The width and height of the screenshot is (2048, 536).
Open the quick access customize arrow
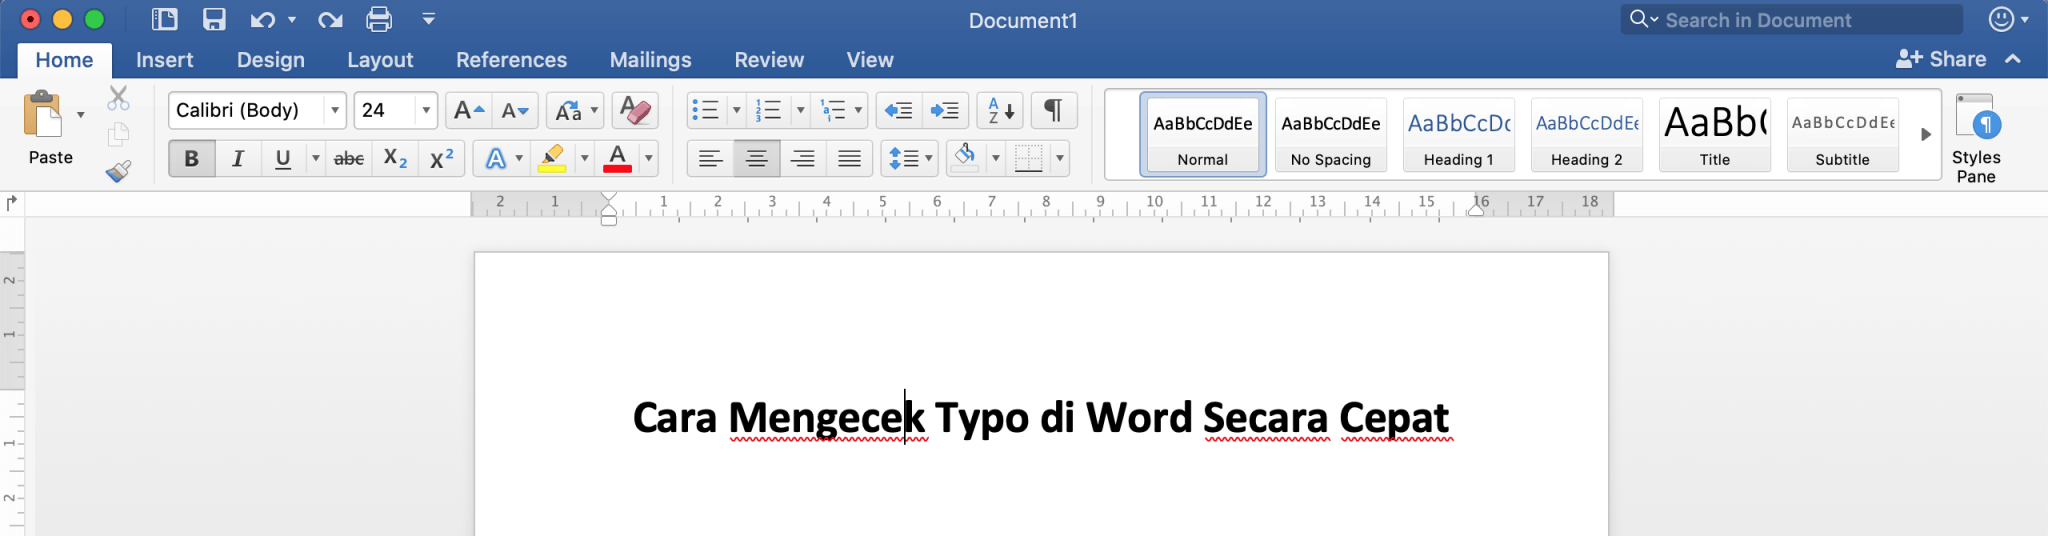pos(429,19)
